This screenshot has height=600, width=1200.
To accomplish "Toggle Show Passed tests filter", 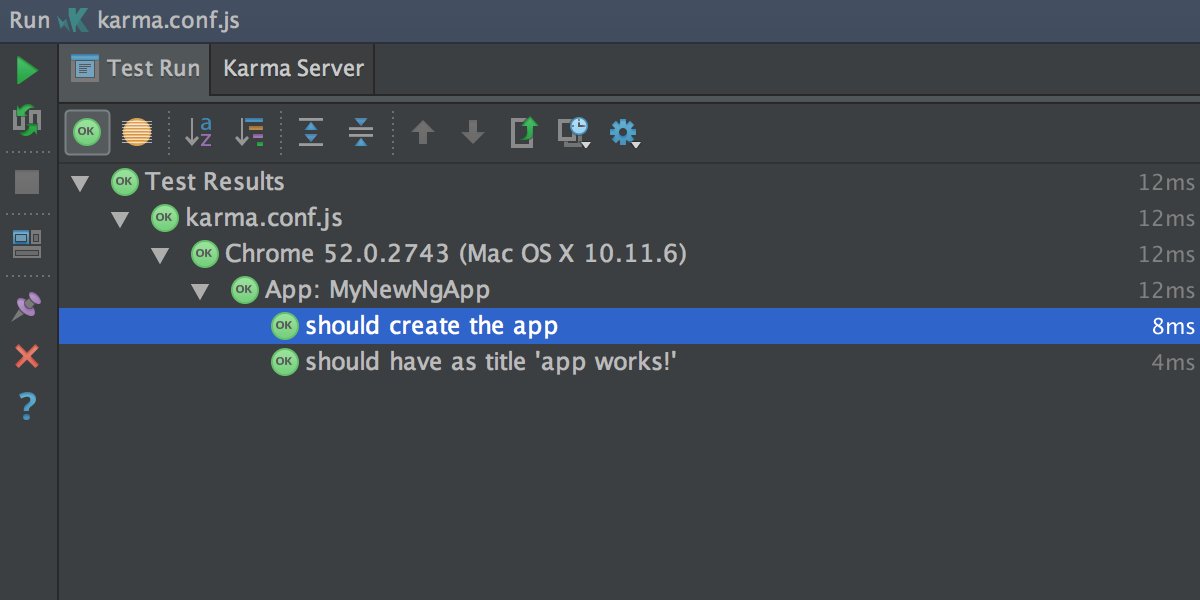I will (x=88, y=131).
